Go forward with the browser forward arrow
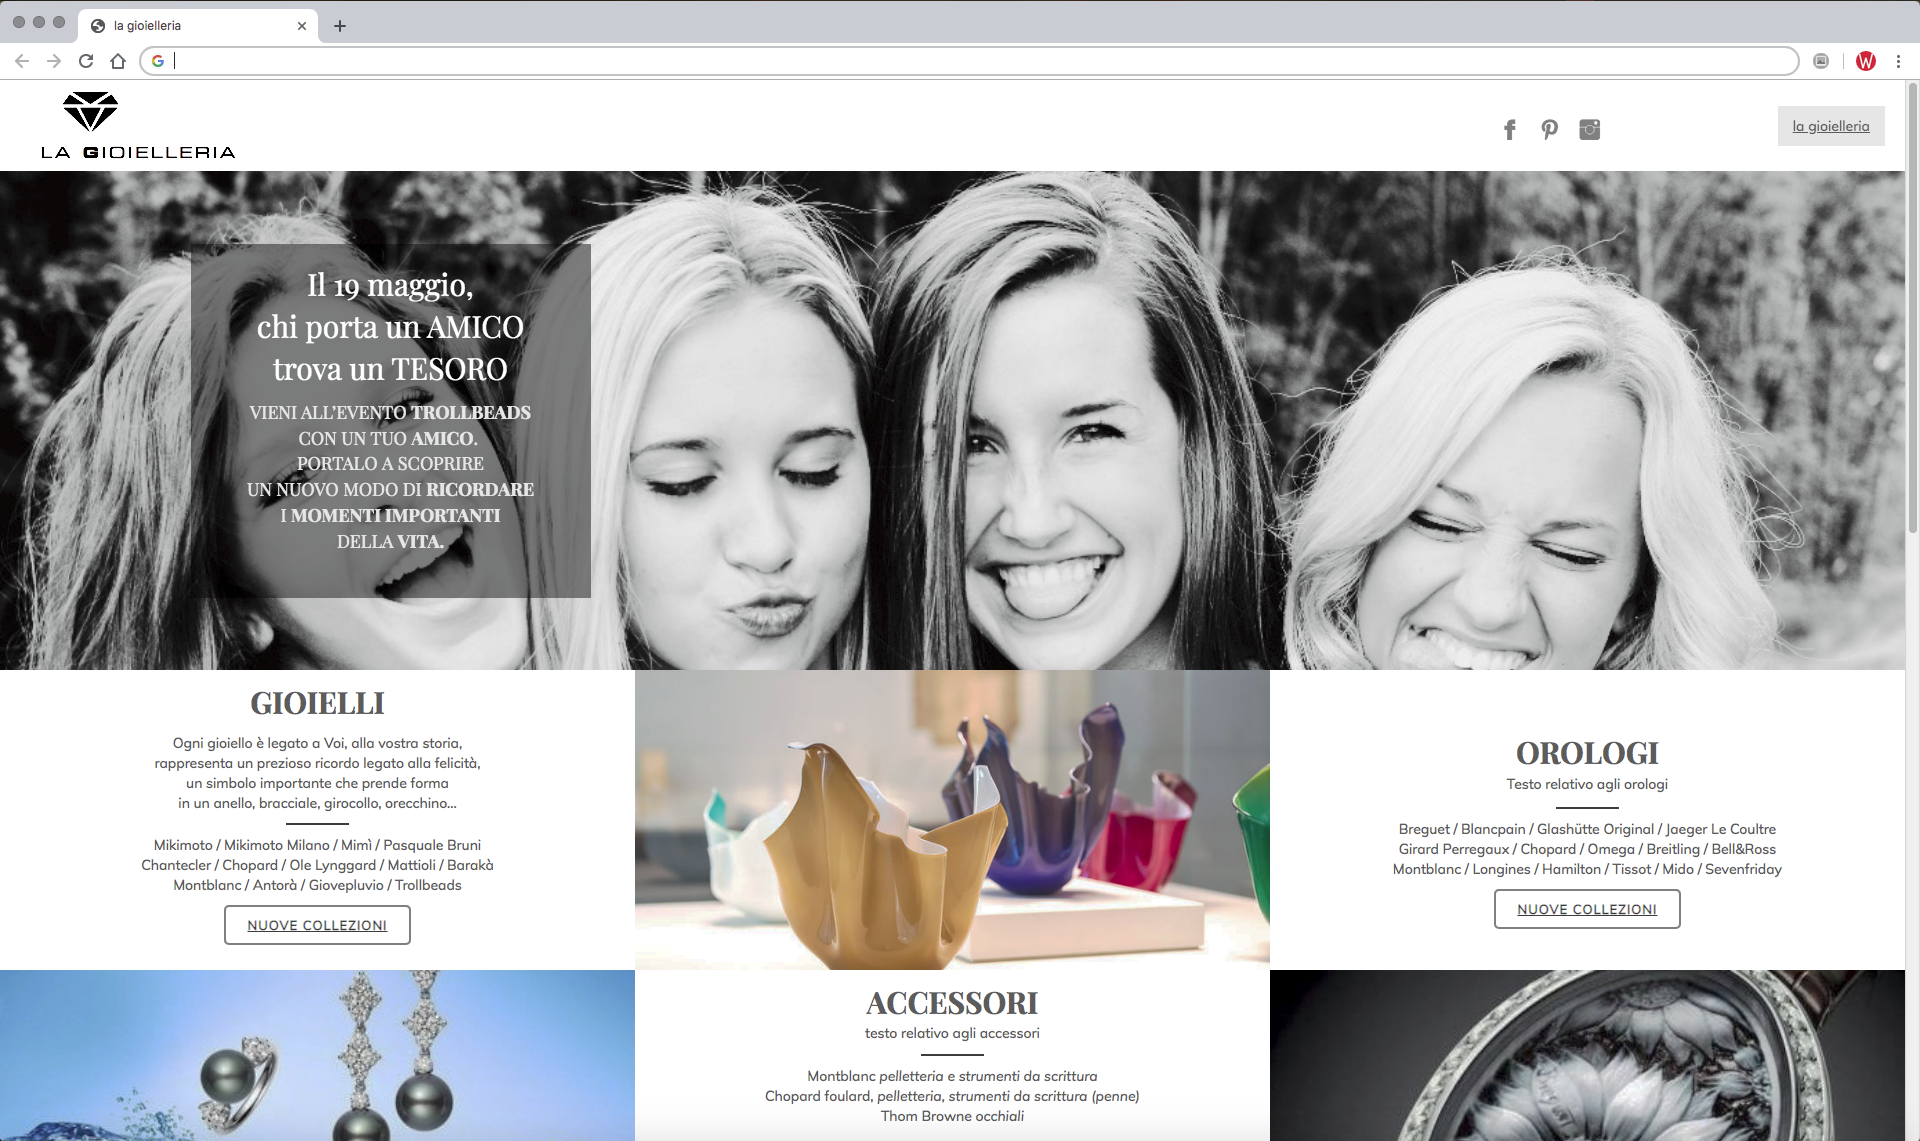The height and width of the screenshot is (1141, 1920). pos(54,61)
